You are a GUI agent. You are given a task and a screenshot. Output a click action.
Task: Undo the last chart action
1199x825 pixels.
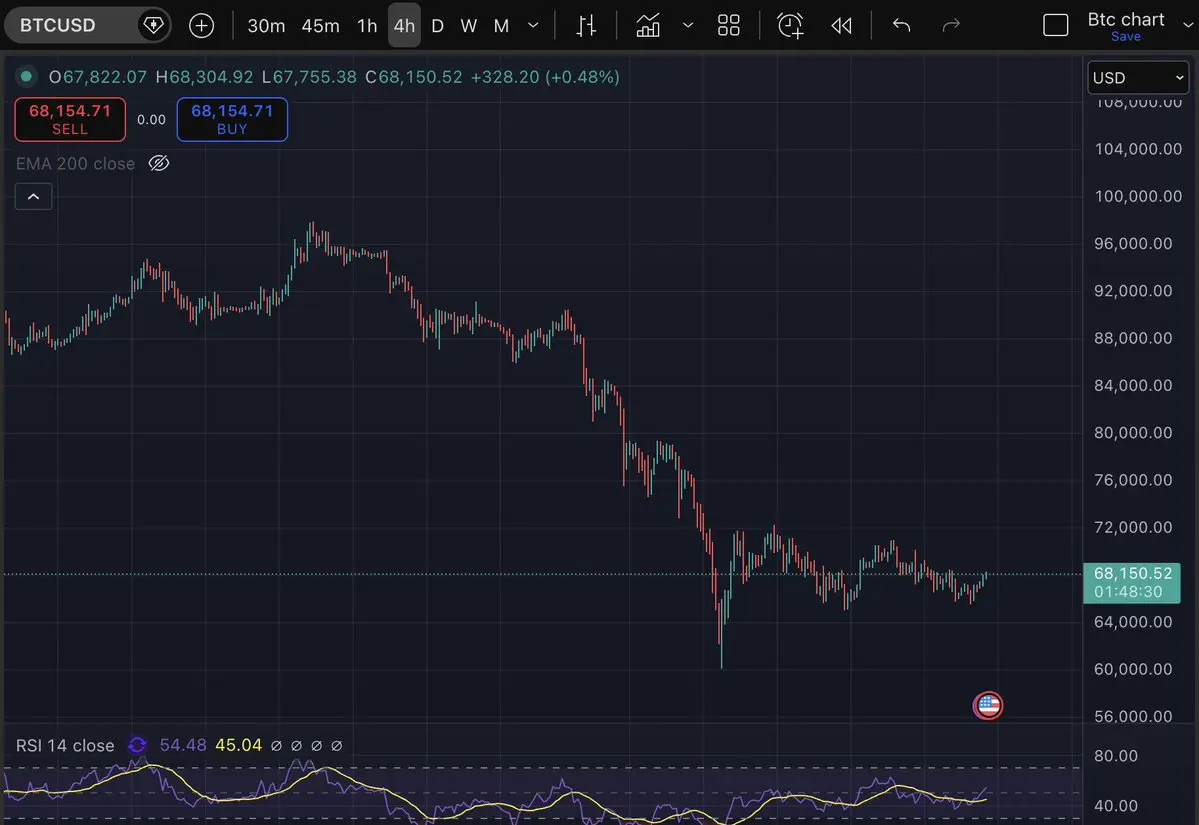[x=902, y=25]
